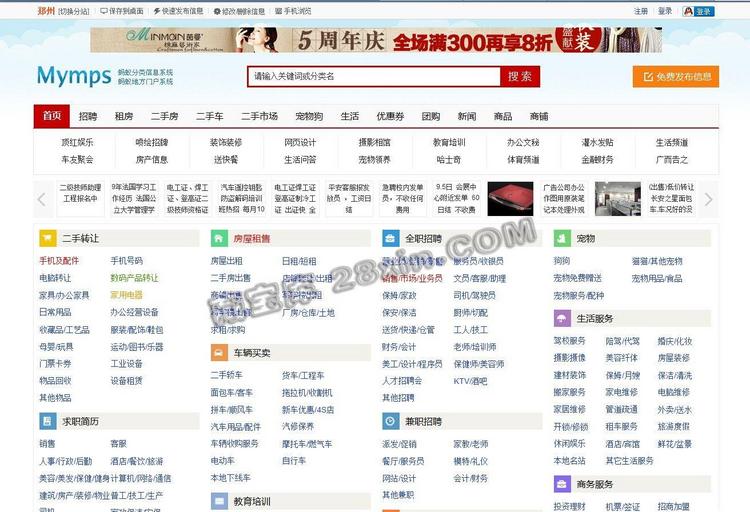The image size is (750, 512).
Task: Click 修改/删除信息 in the top bar
Action: (x=239, y=11)
